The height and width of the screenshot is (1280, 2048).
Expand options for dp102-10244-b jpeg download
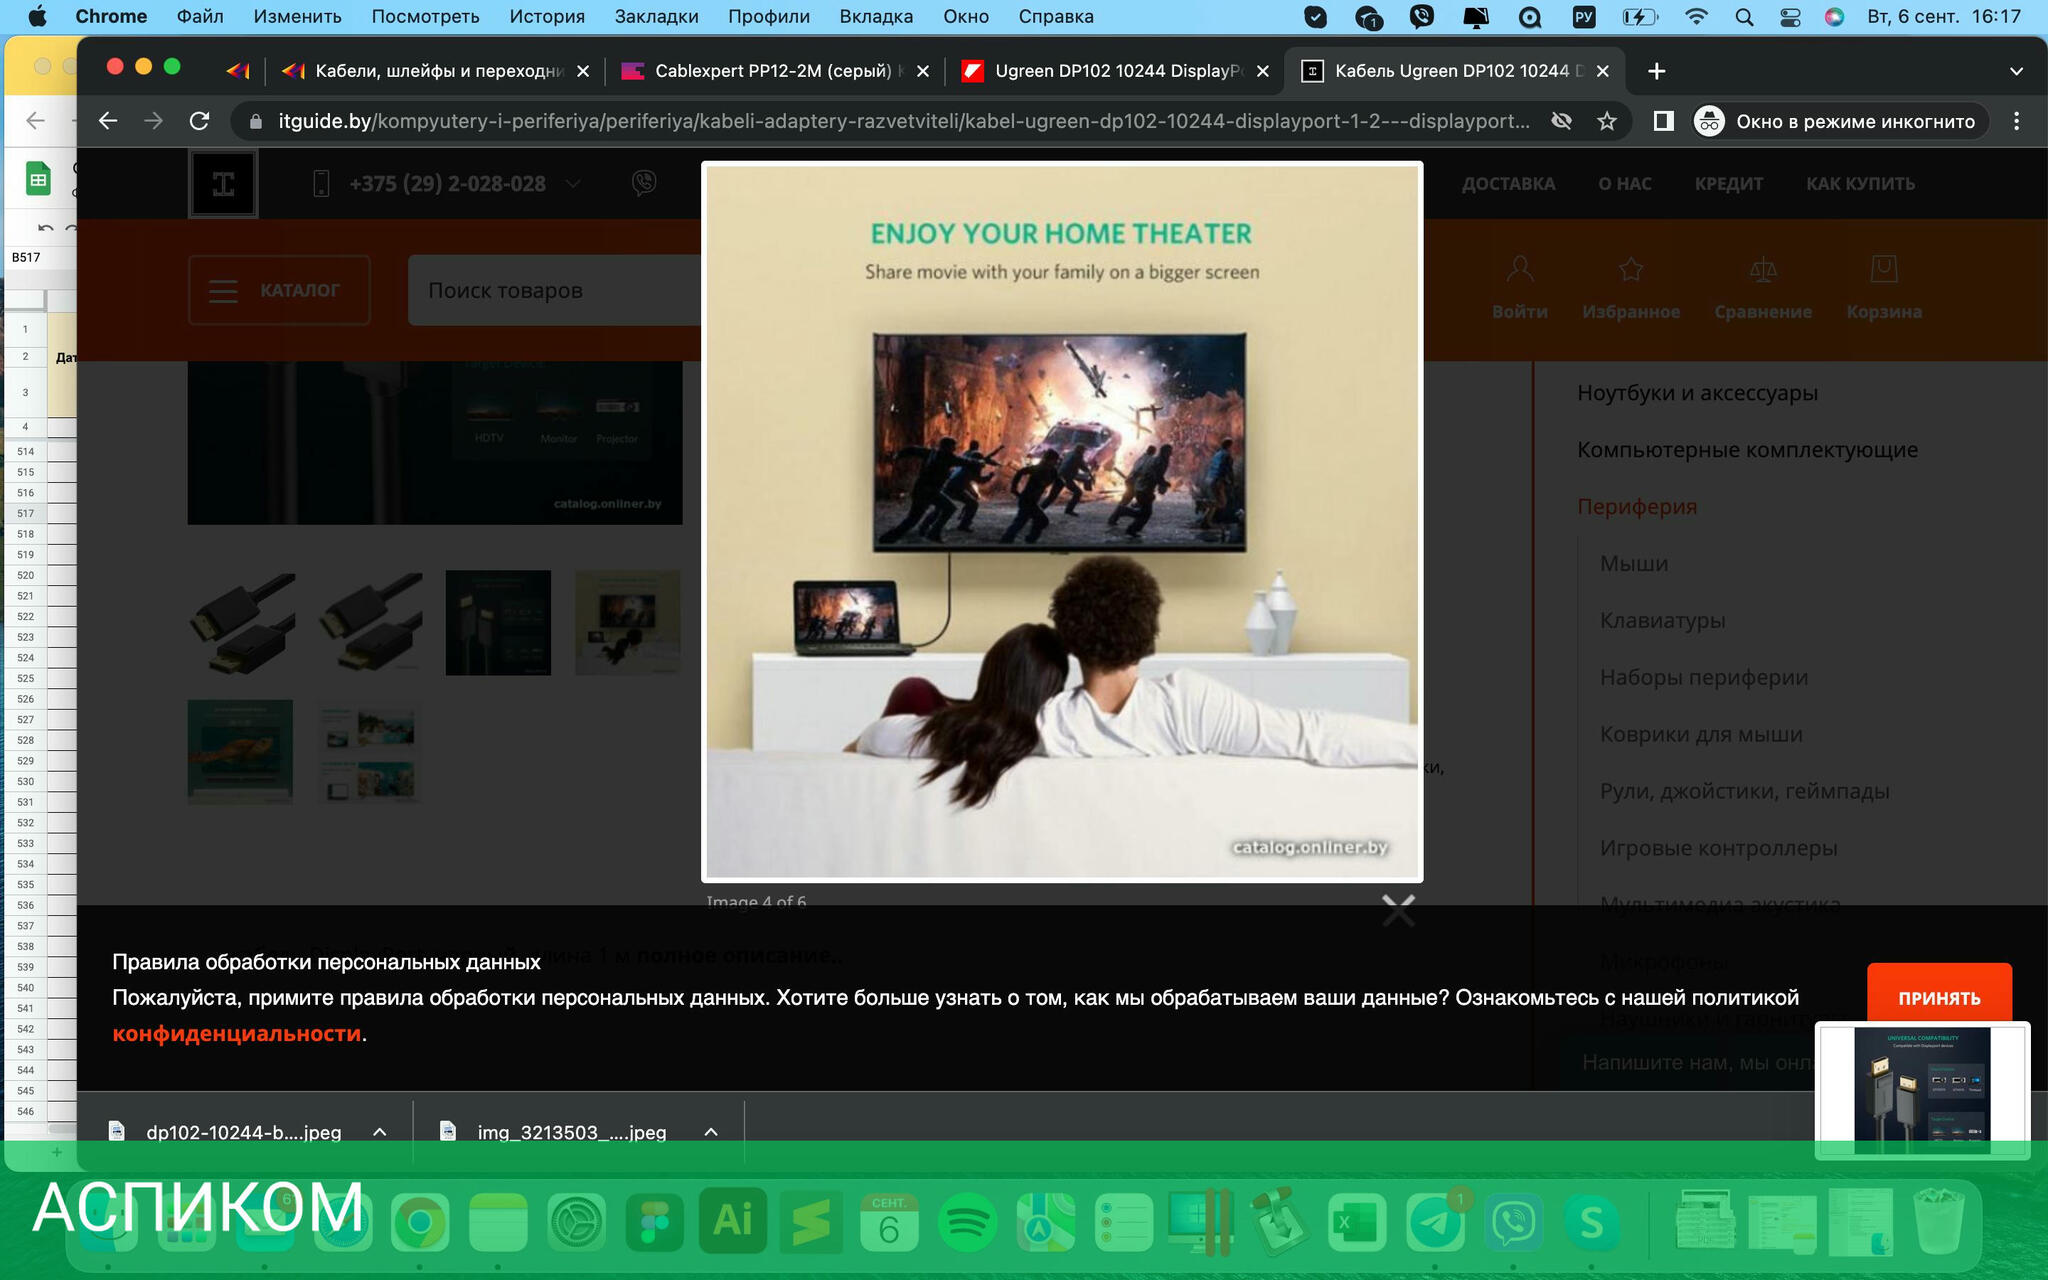pos(380,1132)
